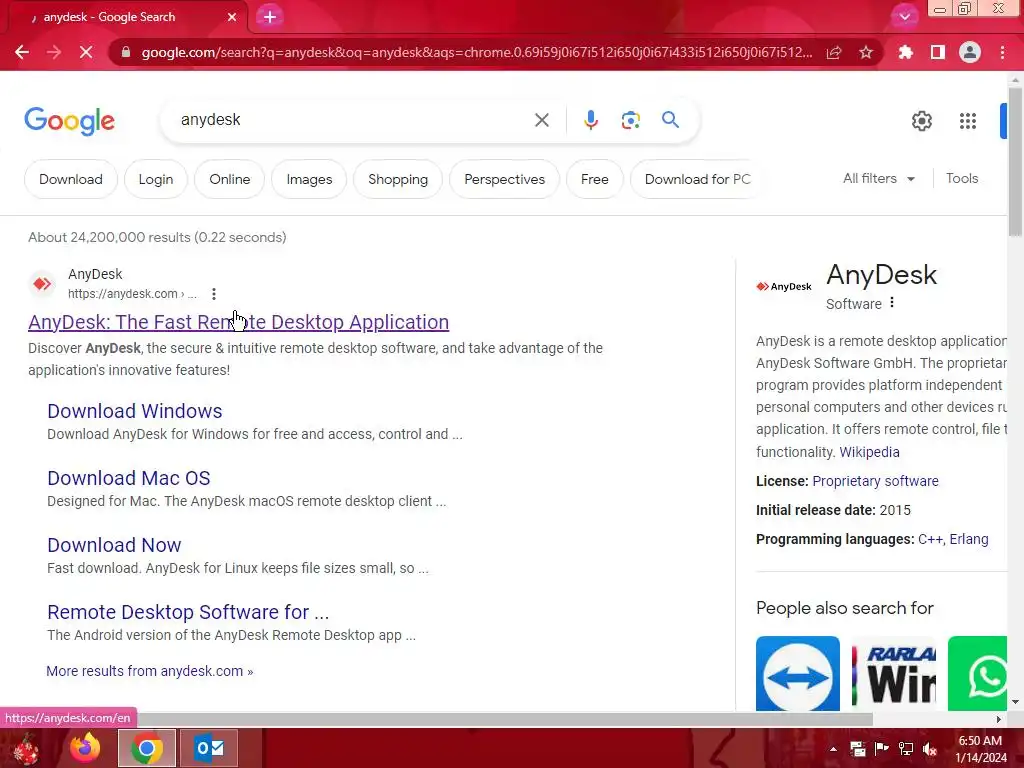Open the search Tools option

961,178
